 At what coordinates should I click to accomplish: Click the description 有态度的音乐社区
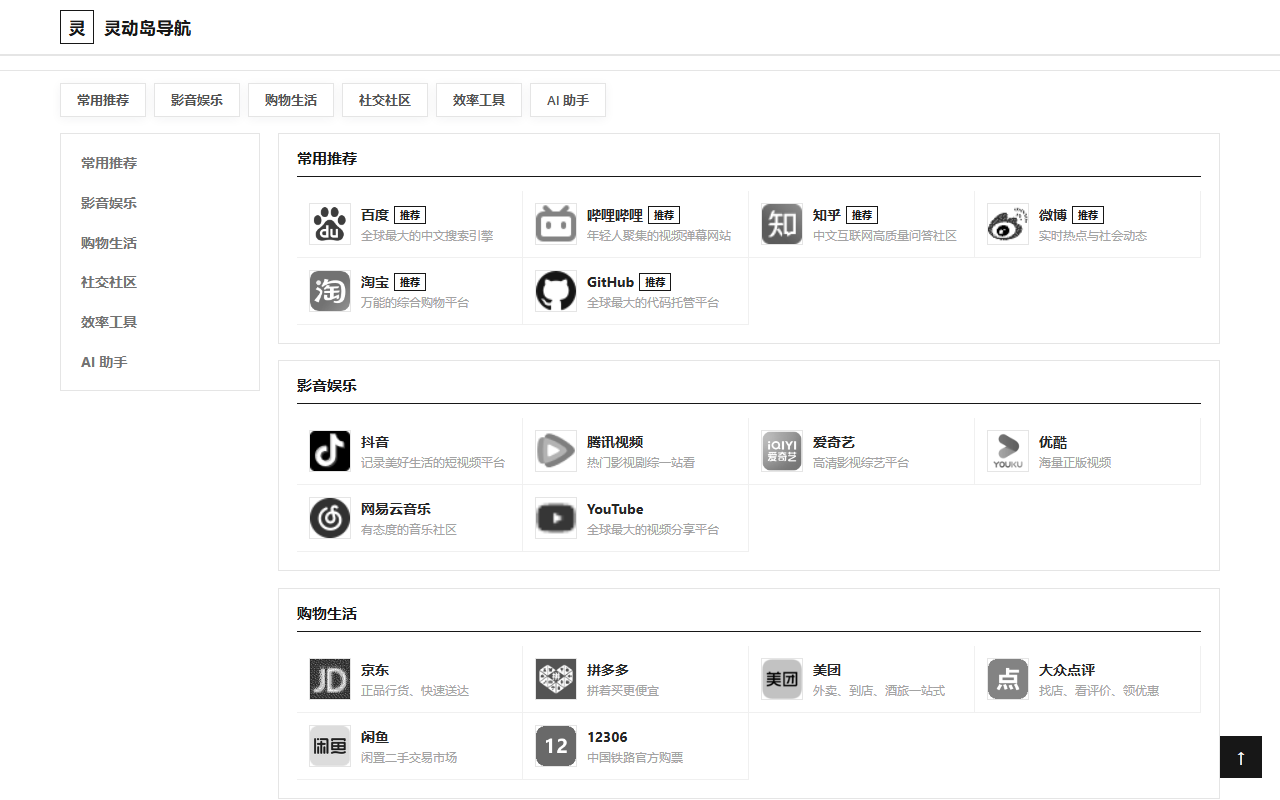click(x=409, y=530)
